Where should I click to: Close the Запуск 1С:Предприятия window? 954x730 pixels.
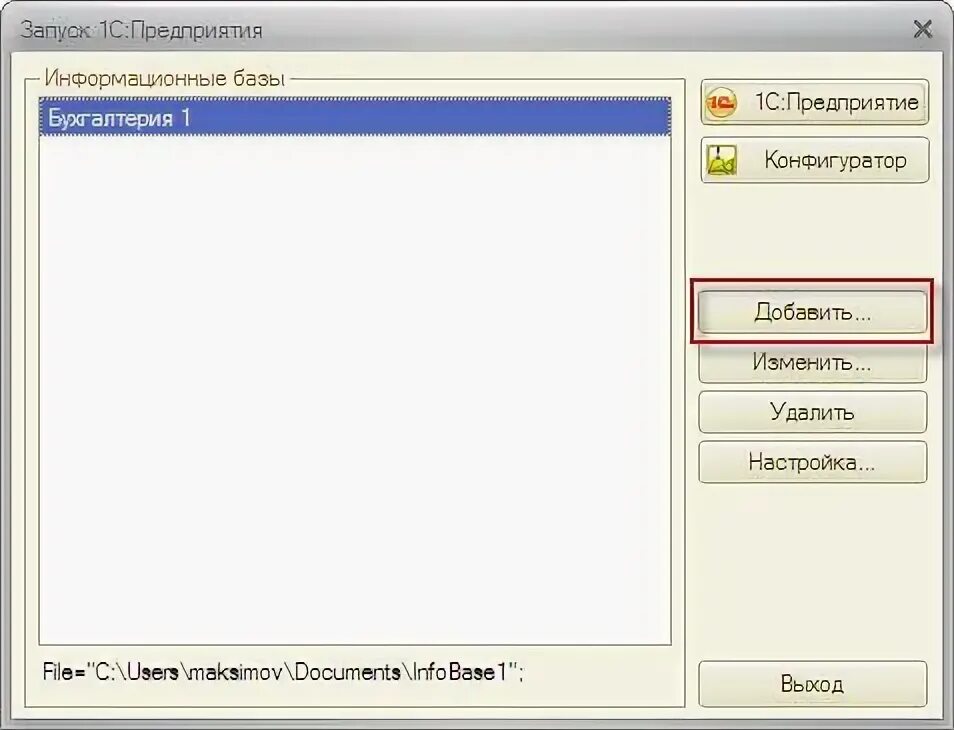point(923,29)
